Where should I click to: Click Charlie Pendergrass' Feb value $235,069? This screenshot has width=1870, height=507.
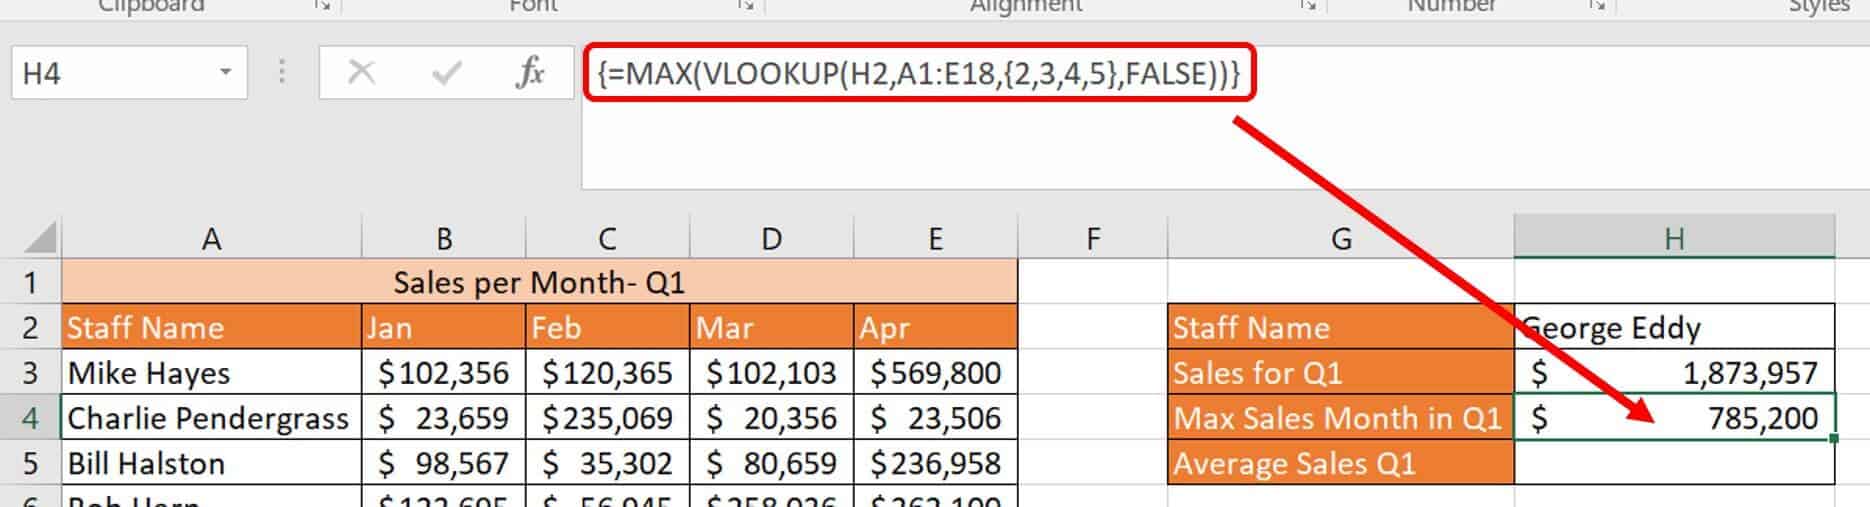point(607,418)
